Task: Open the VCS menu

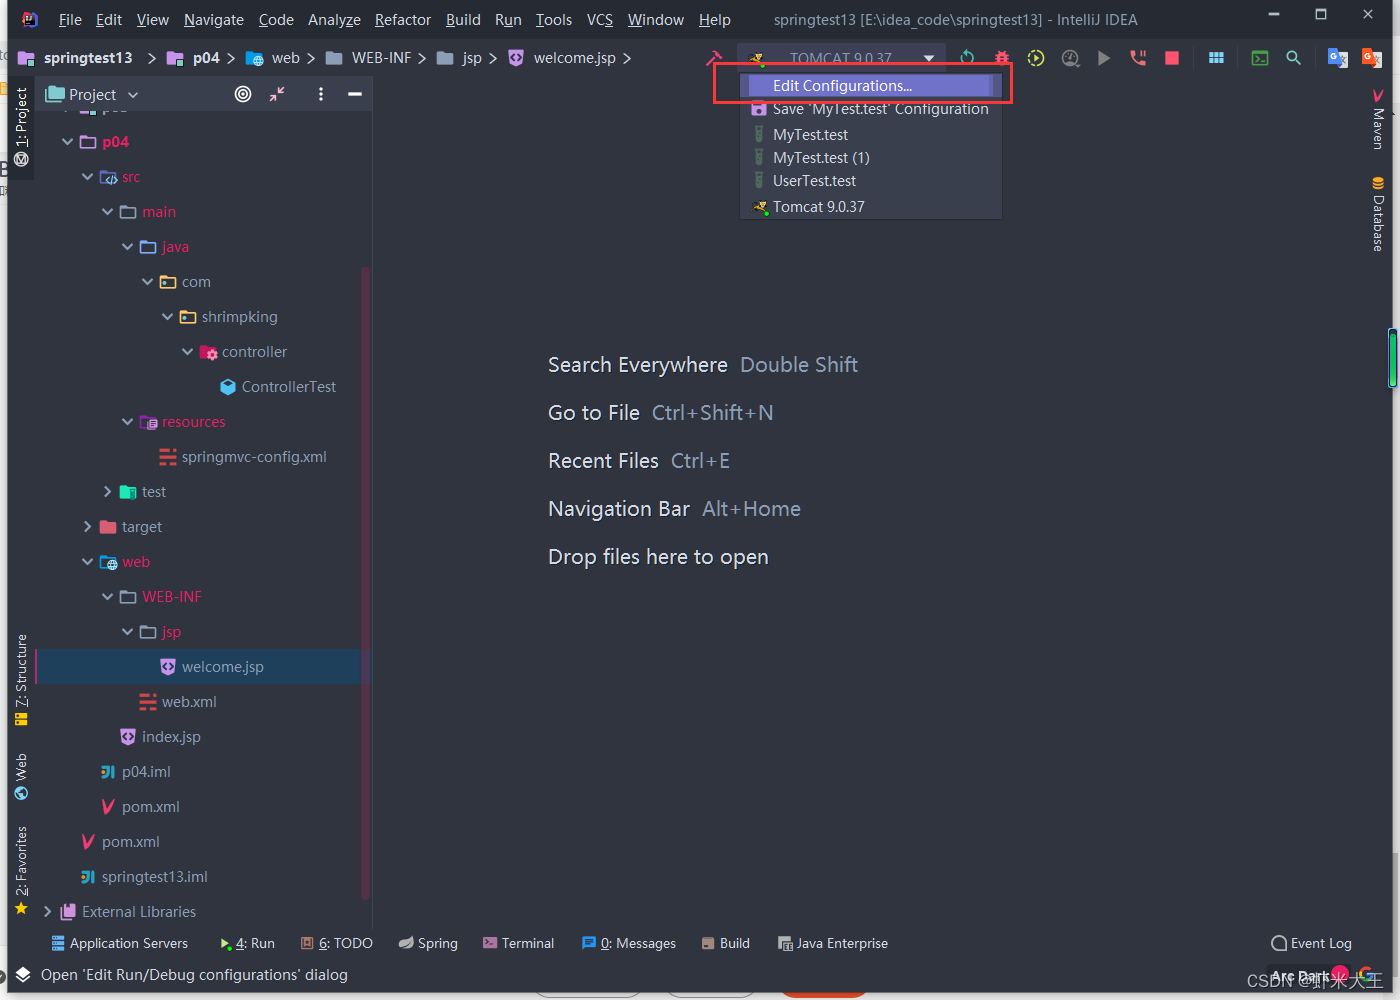Action: [x=600, y=20]
